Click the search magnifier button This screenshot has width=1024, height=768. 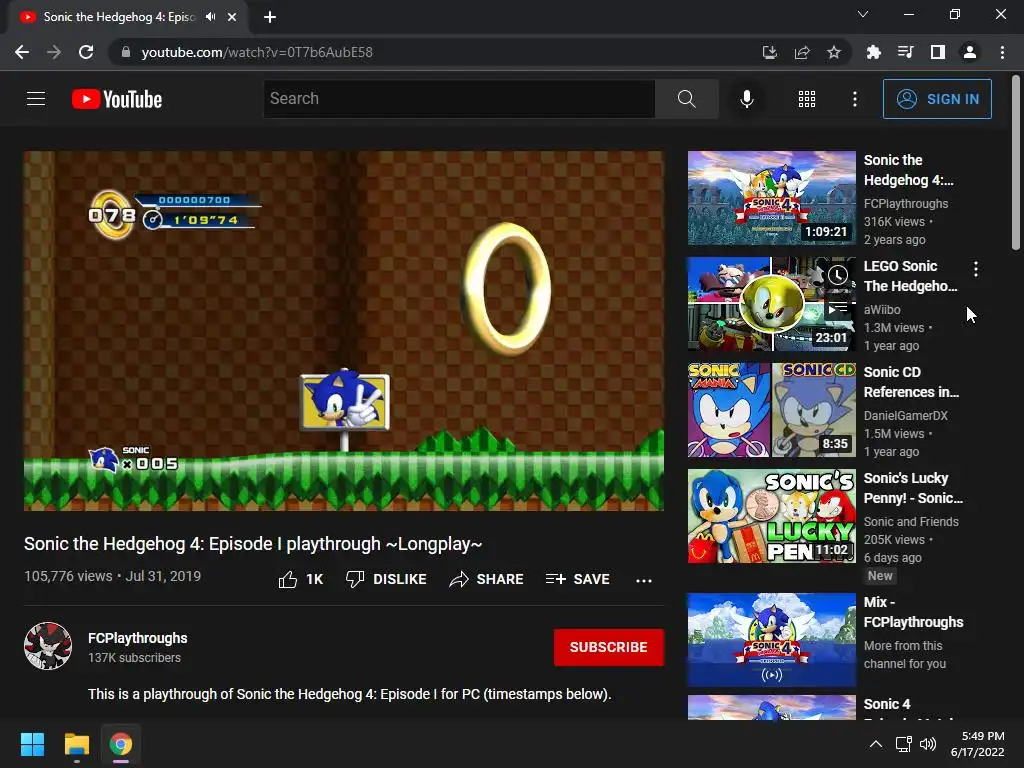point(686,99)
